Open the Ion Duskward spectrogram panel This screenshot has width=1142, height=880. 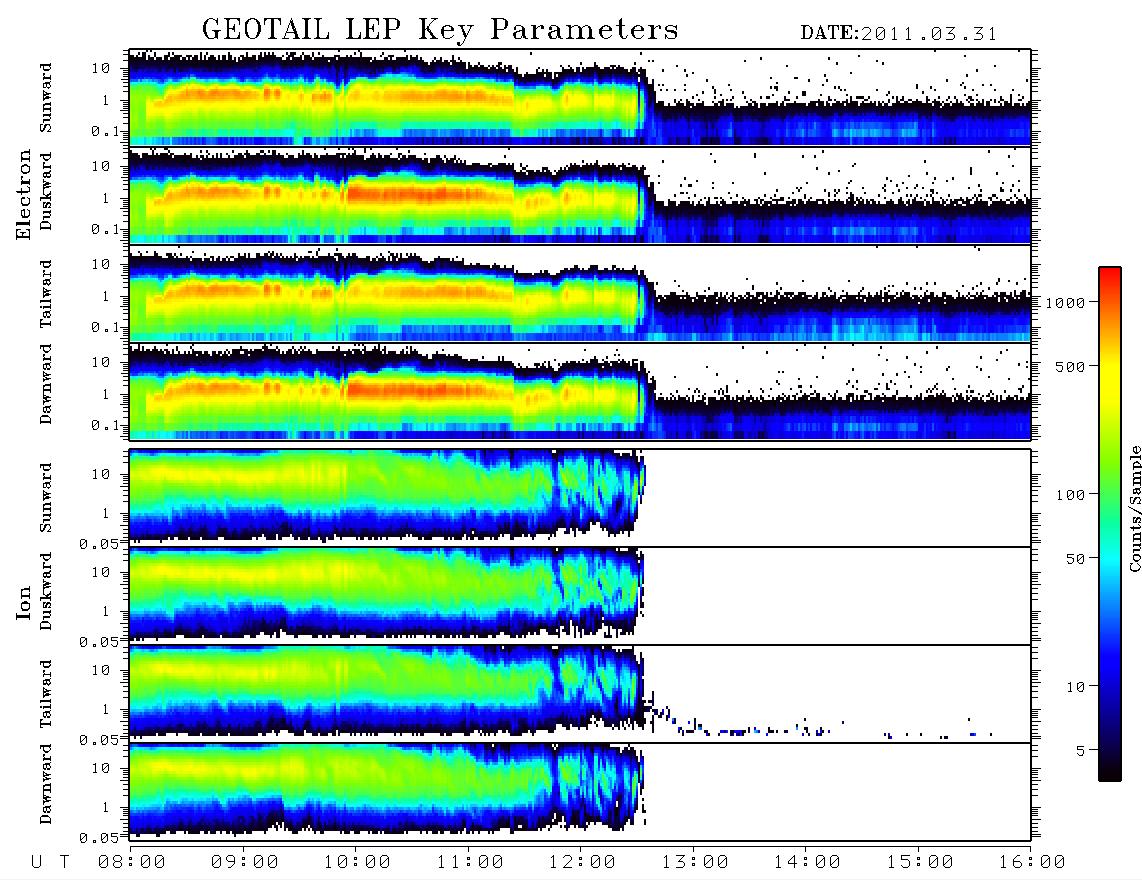pyautogui.click(x=580, y=595)
